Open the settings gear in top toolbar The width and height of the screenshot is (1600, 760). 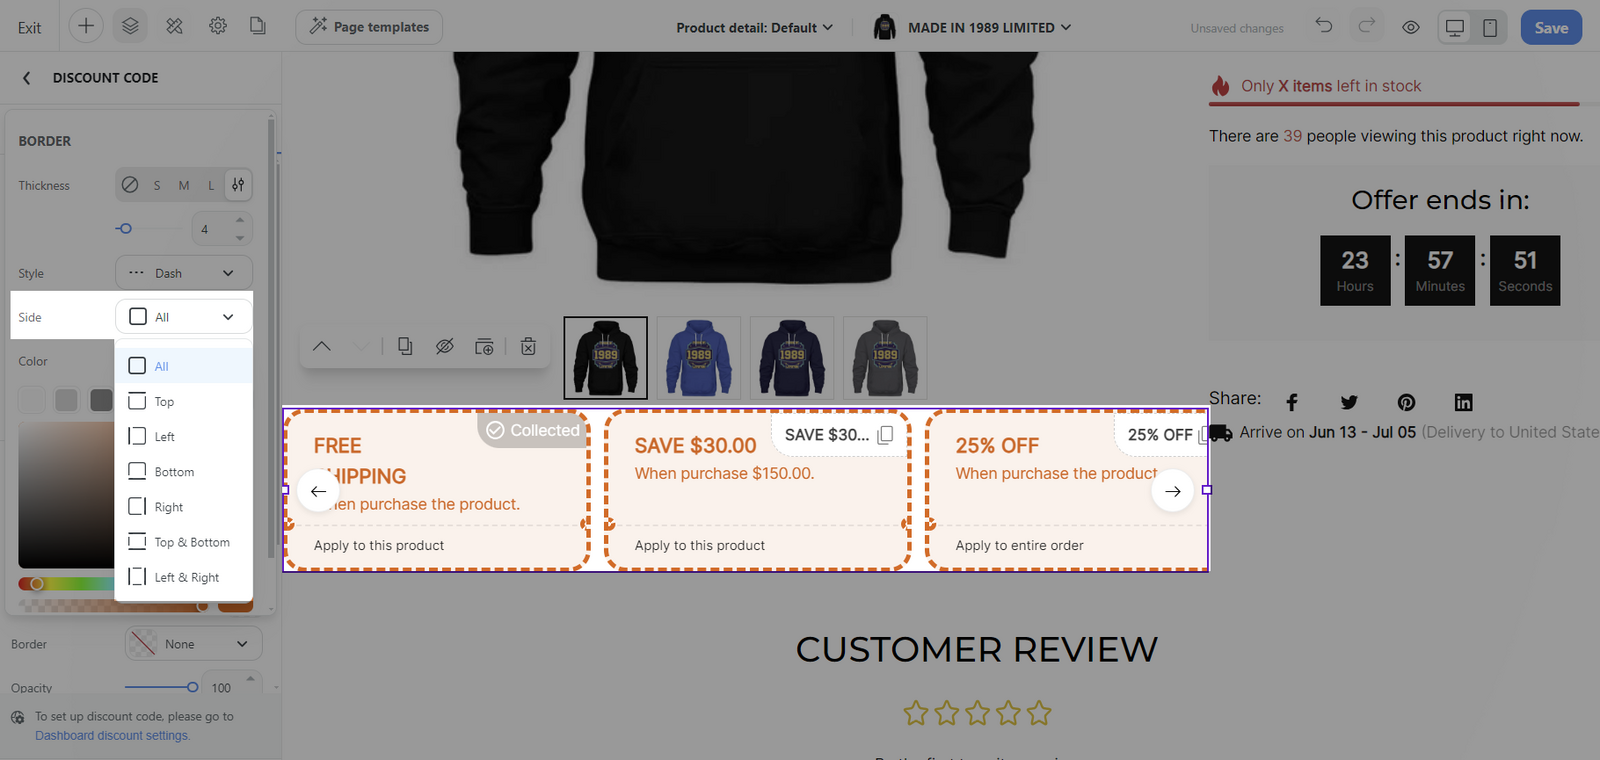pyautogui.click(x=218, y=26)
